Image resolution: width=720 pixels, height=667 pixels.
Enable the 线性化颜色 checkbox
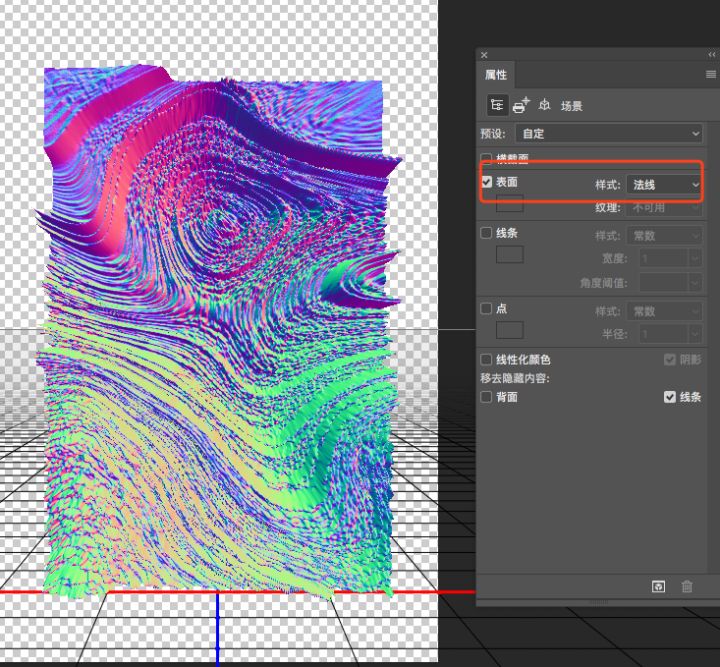[487, 359]
